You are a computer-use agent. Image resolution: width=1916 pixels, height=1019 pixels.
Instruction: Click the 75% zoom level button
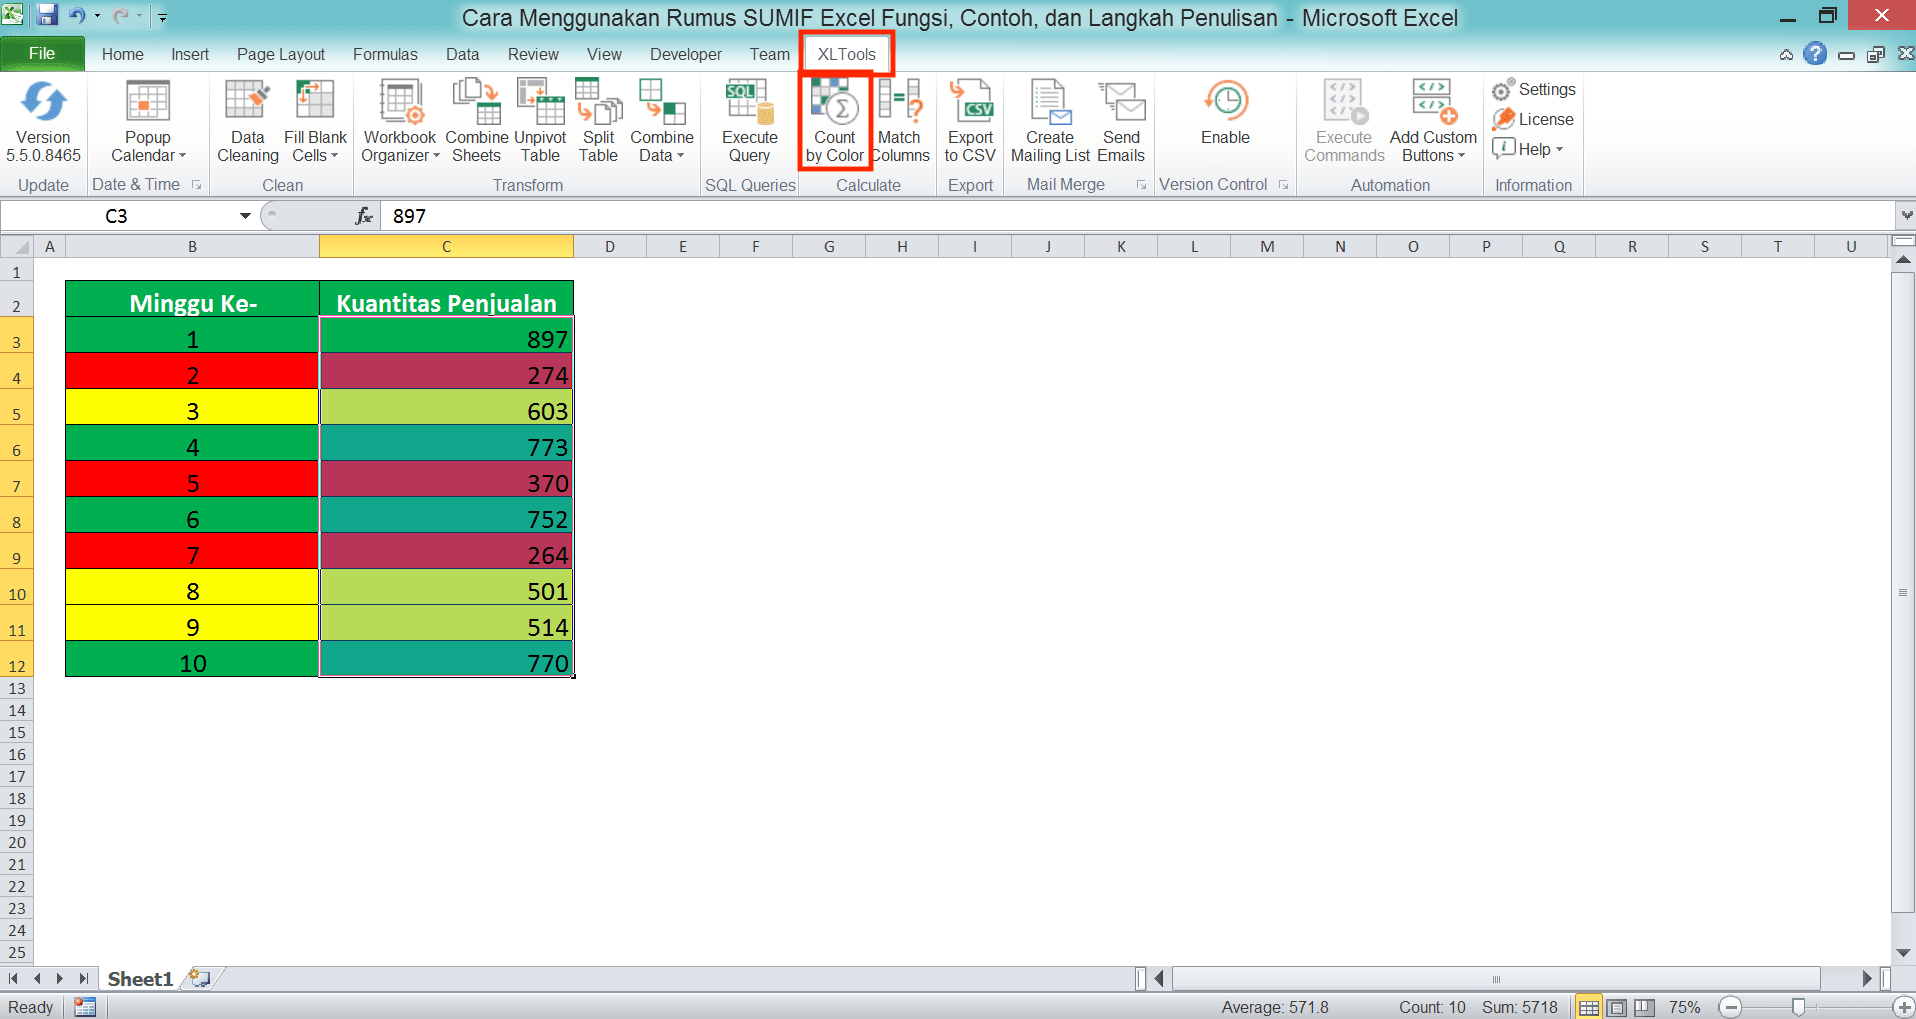point(1685,1007)
